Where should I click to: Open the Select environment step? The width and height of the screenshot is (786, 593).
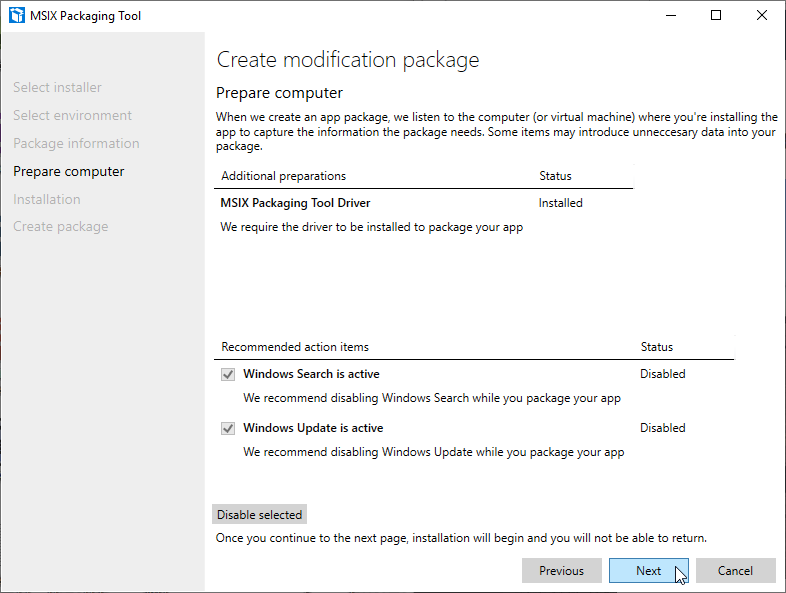tap(72, 116)
